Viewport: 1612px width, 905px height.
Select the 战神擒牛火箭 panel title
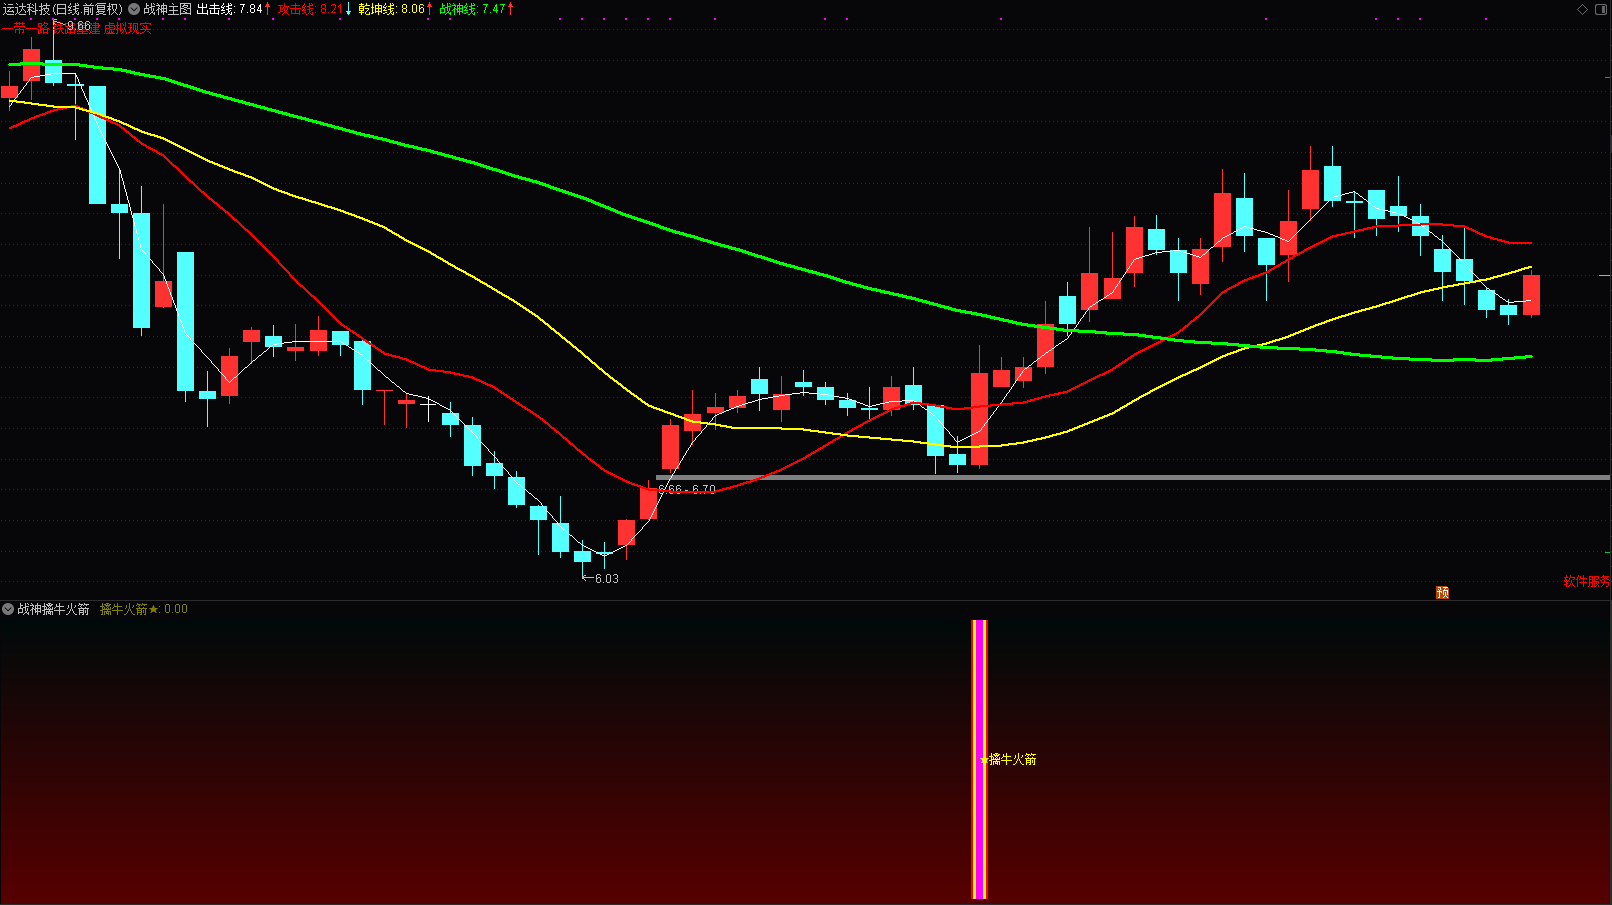pyautogui.click(x=53, y=609)
